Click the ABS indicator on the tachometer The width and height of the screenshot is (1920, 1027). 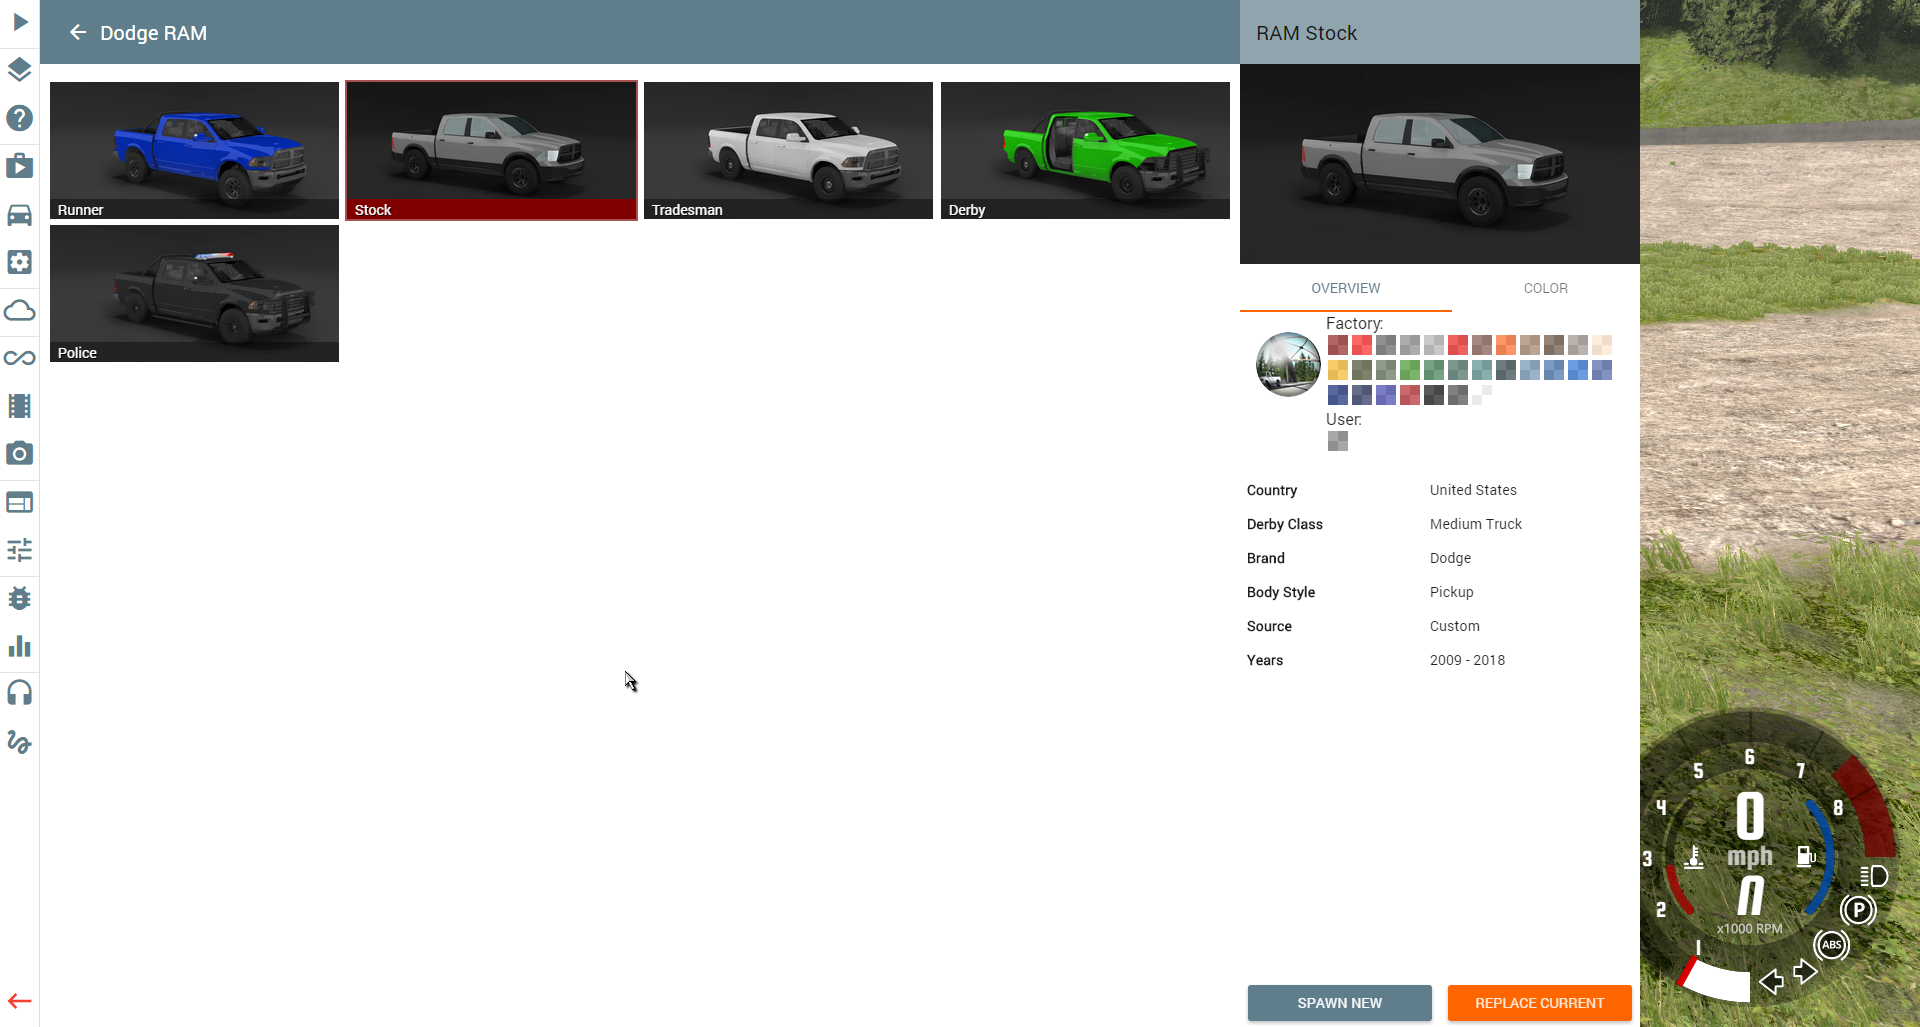(x=1832, y=945)
